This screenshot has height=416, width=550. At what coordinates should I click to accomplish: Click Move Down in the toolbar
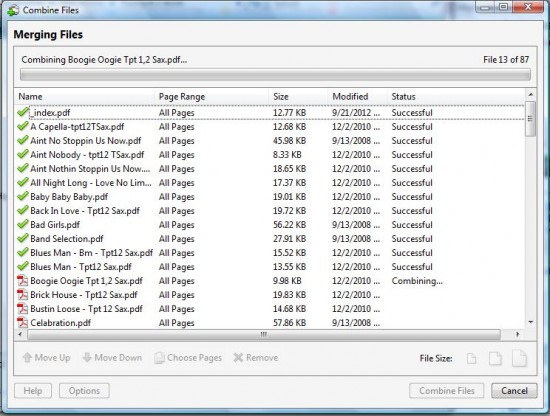(x=112, y=358)
